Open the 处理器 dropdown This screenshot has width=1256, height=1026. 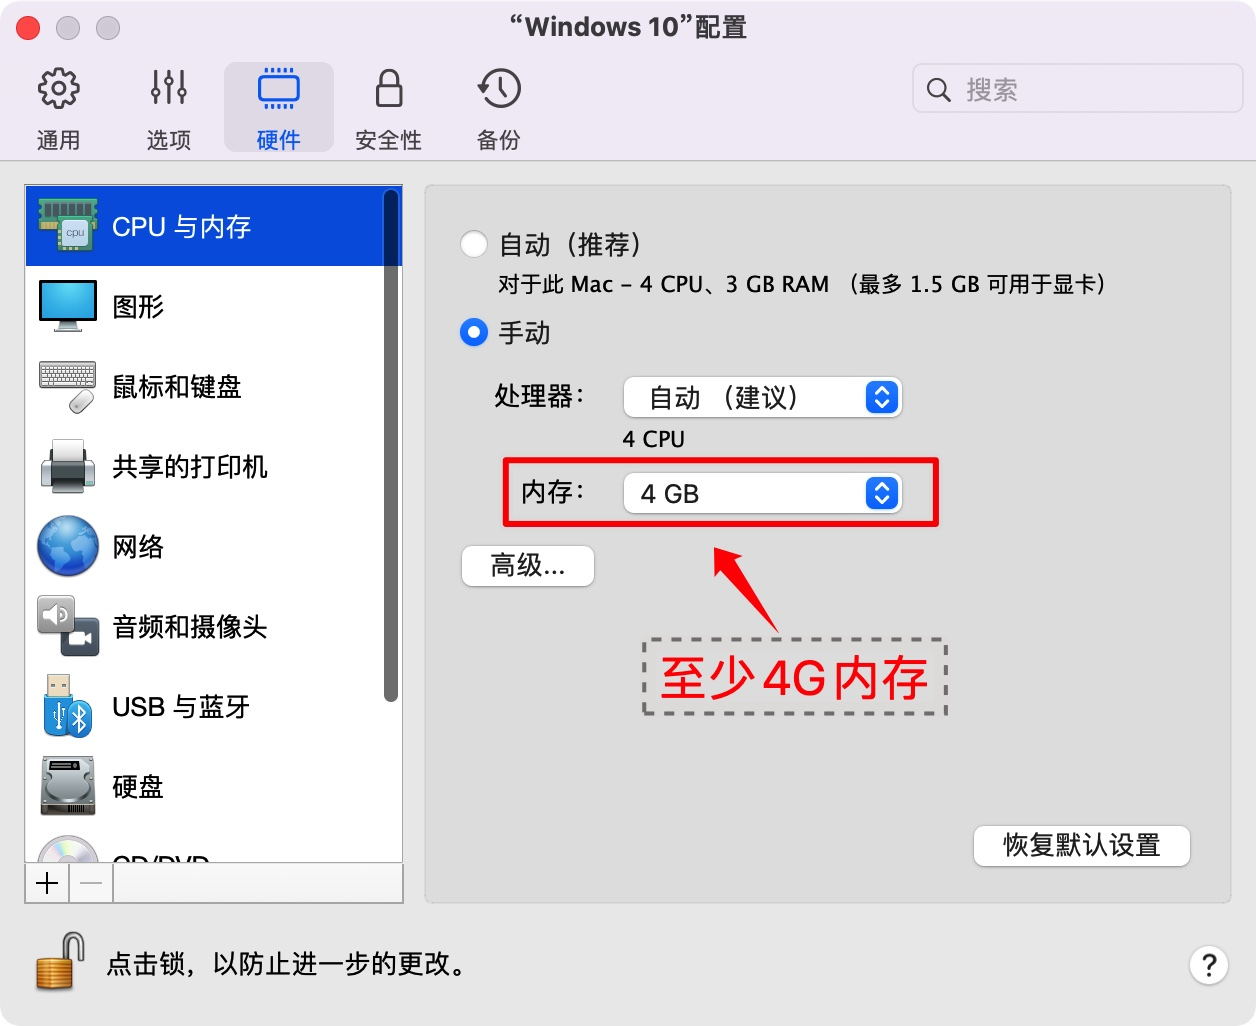(x=762, y=397)
